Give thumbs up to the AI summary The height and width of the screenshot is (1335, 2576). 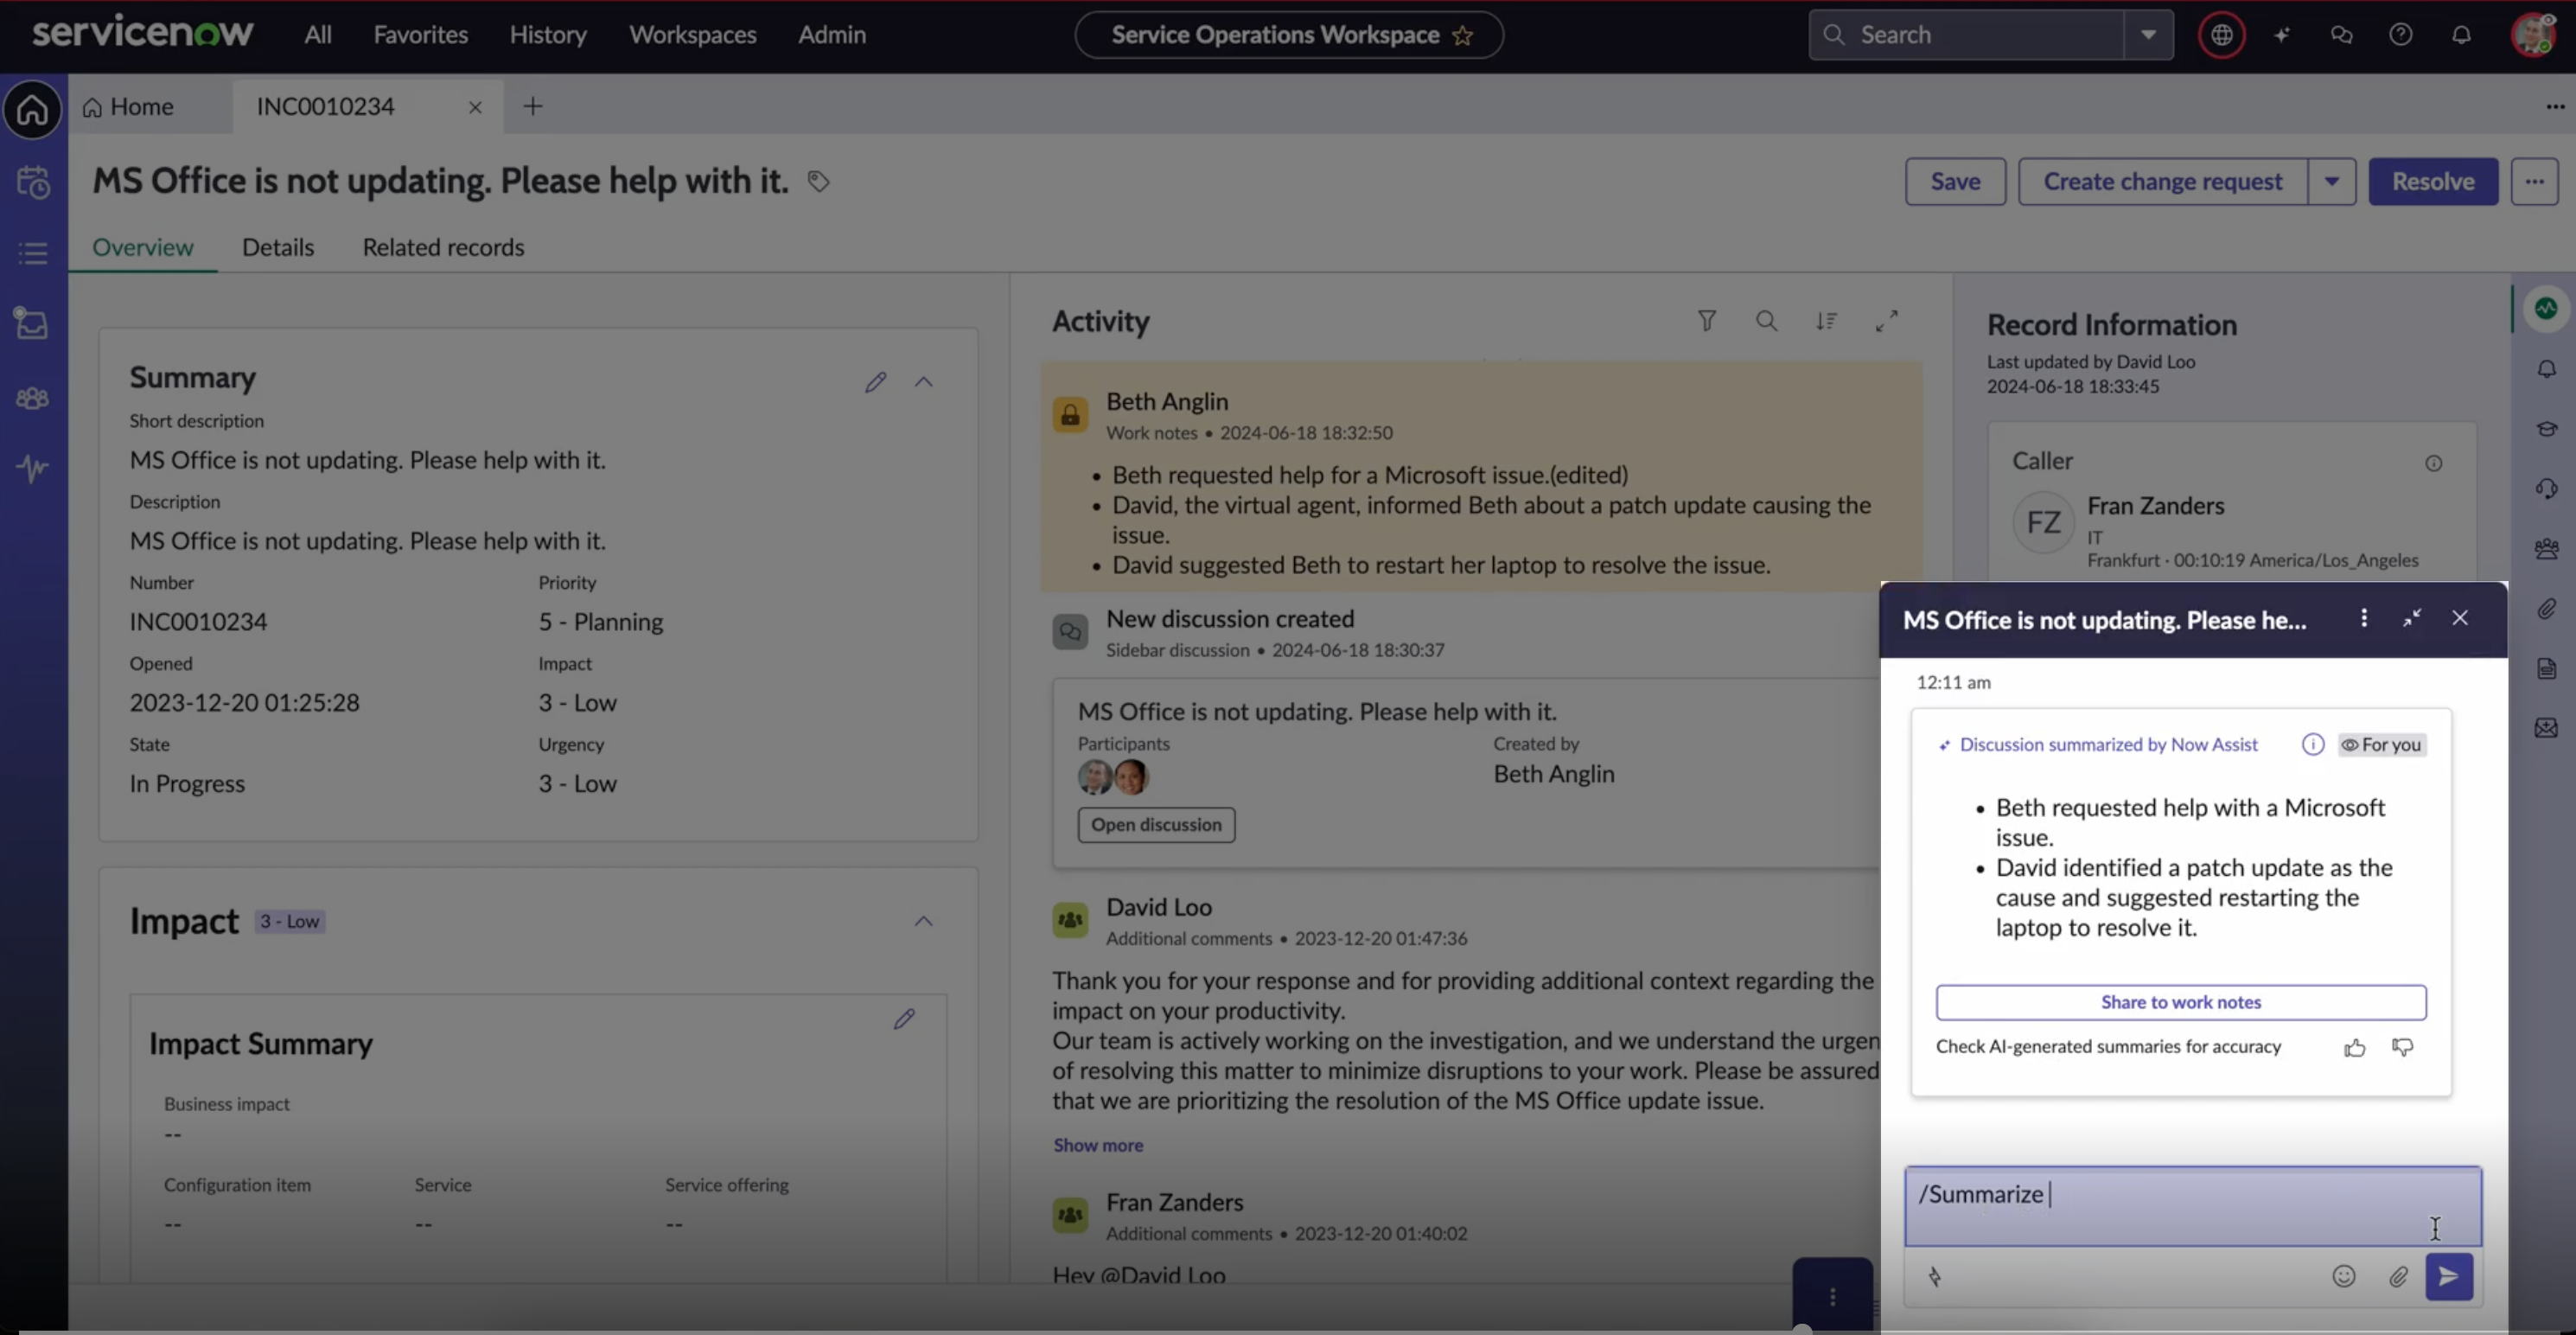[x=2355, y=1048]
